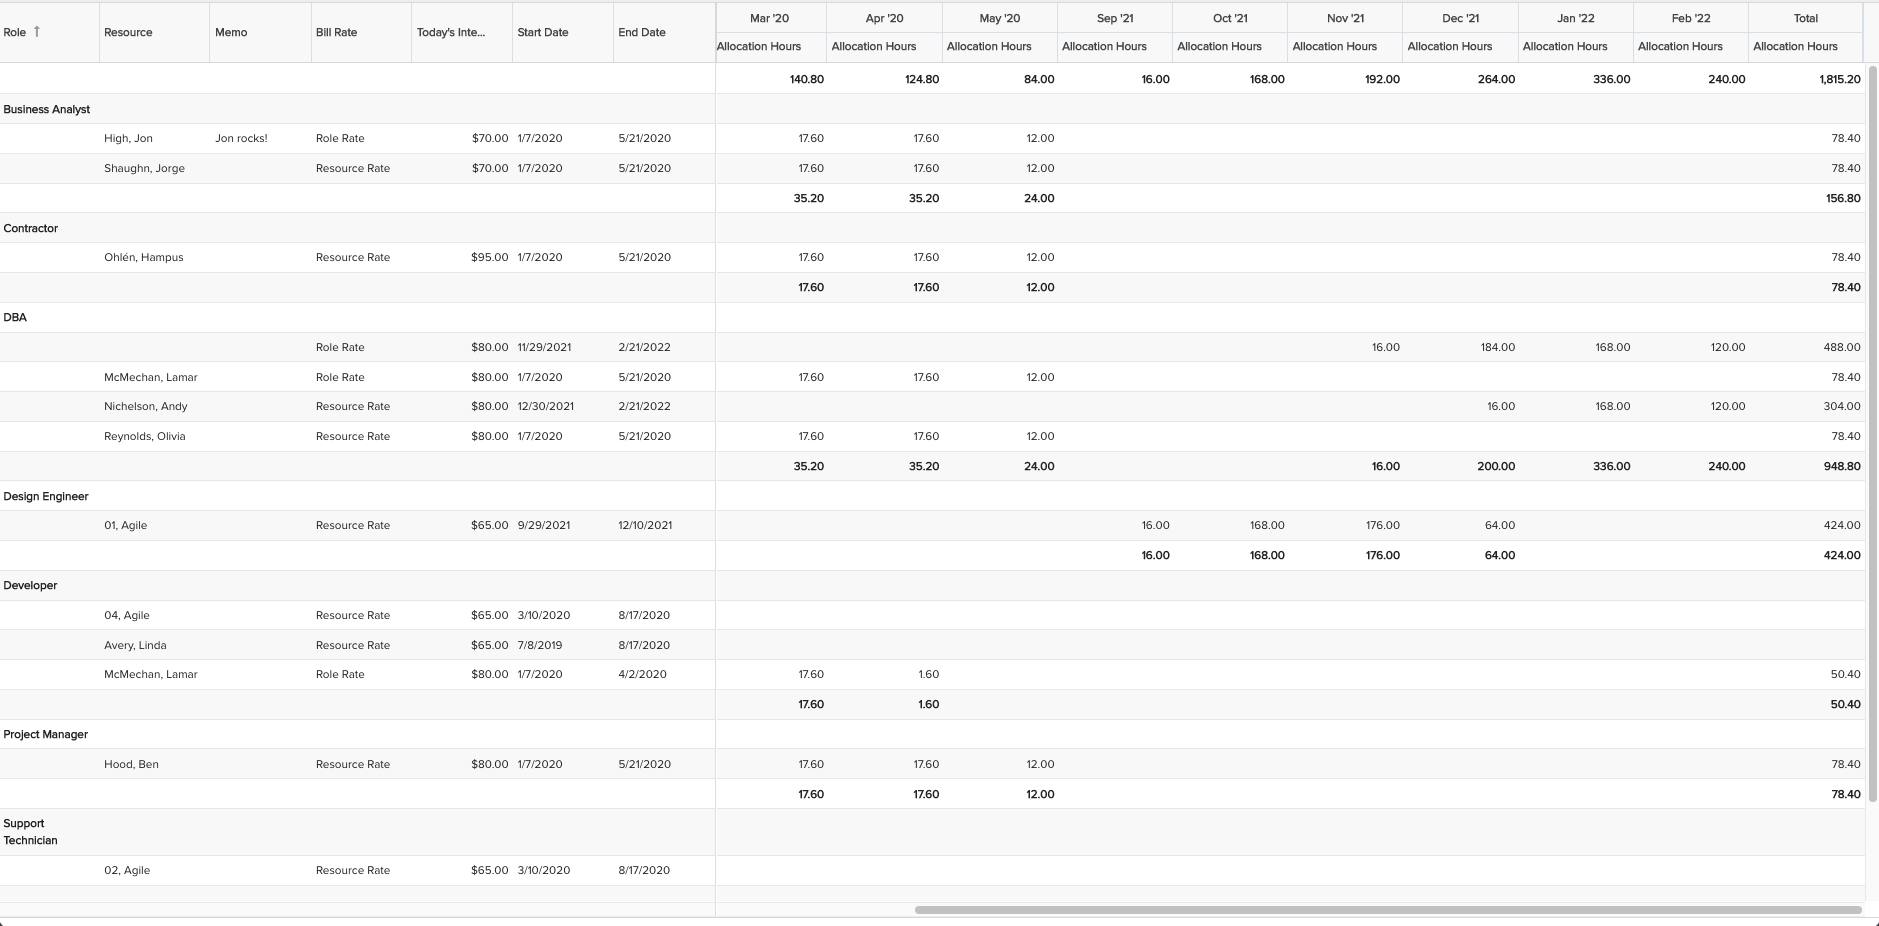
Task: Click McMechan, Lamar under Developer
Action: pyautogui.click(x=150, y=674)
